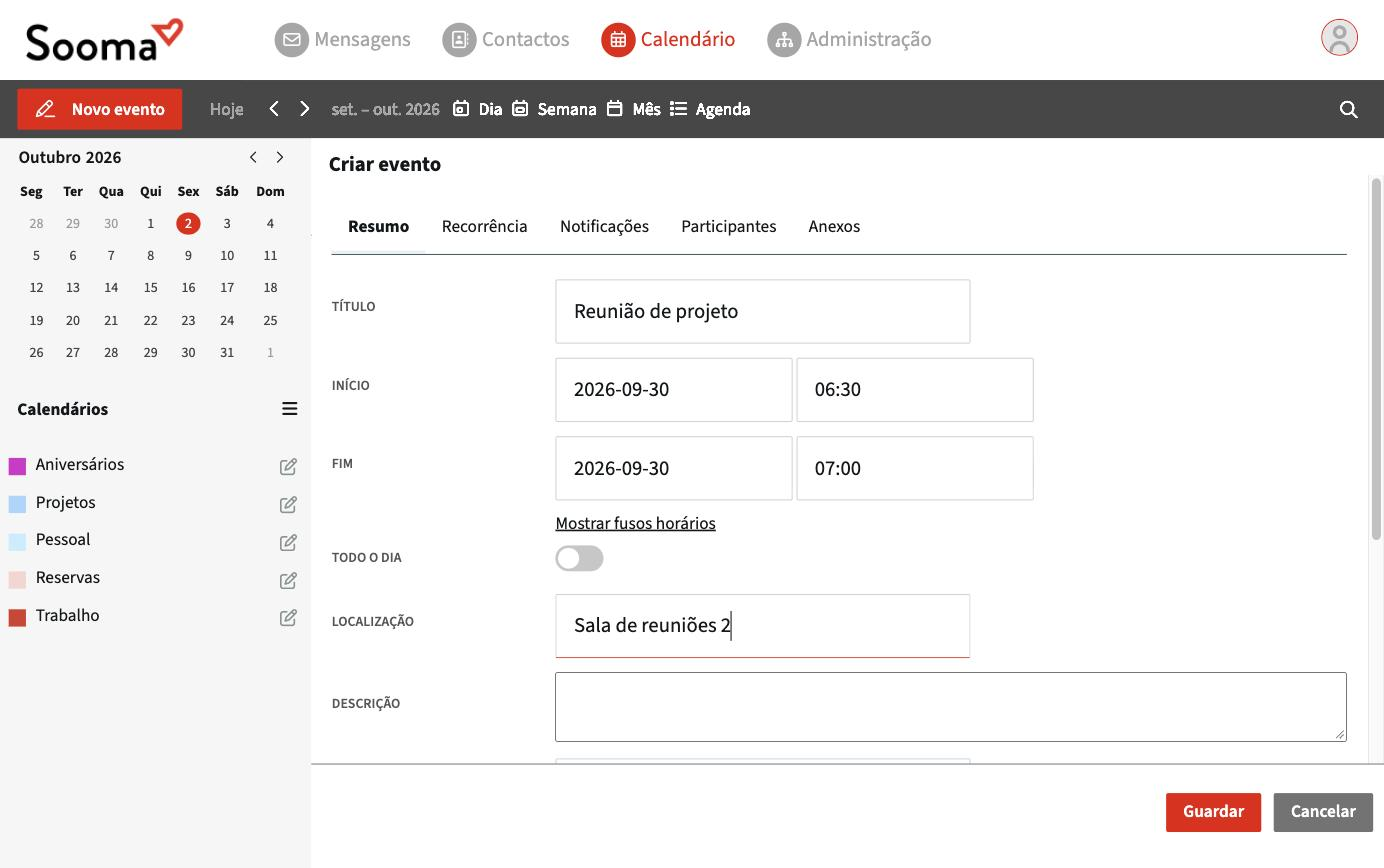
Task: Open the user profile avatar
Action: point(1339,38)
